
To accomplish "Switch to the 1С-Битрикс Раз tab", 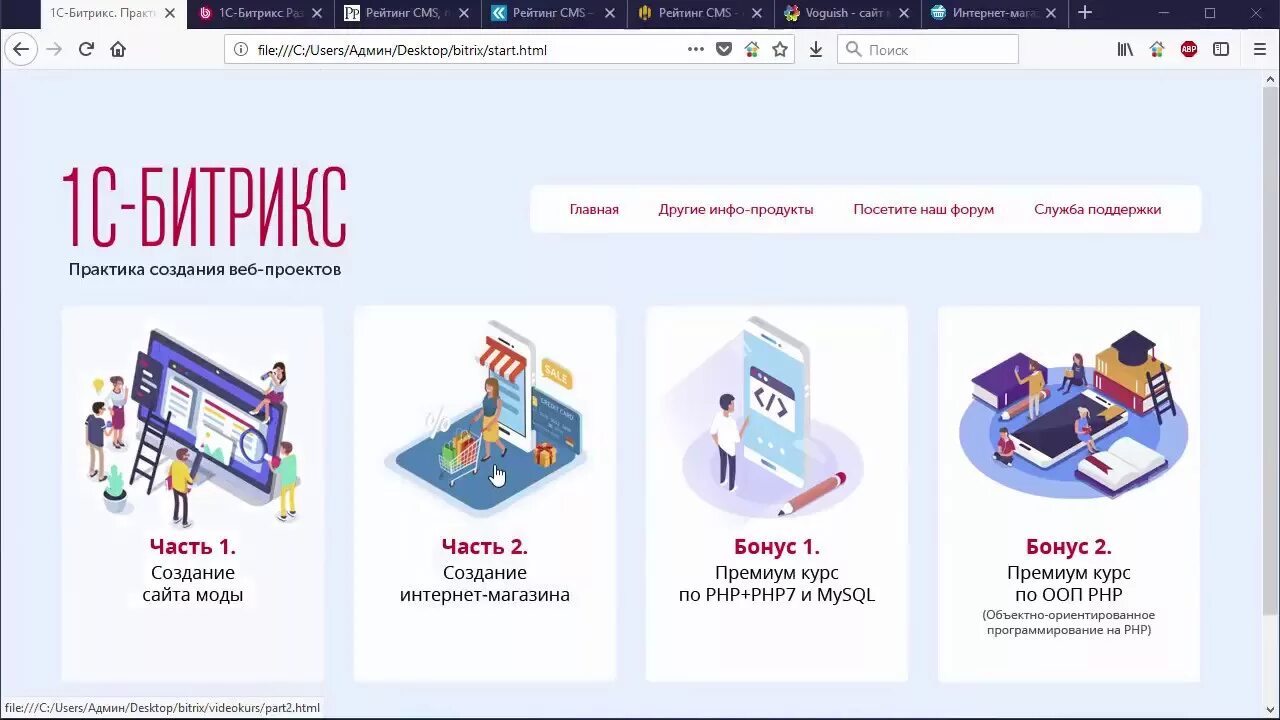I will pyautogui.click(x=262, y=13).
